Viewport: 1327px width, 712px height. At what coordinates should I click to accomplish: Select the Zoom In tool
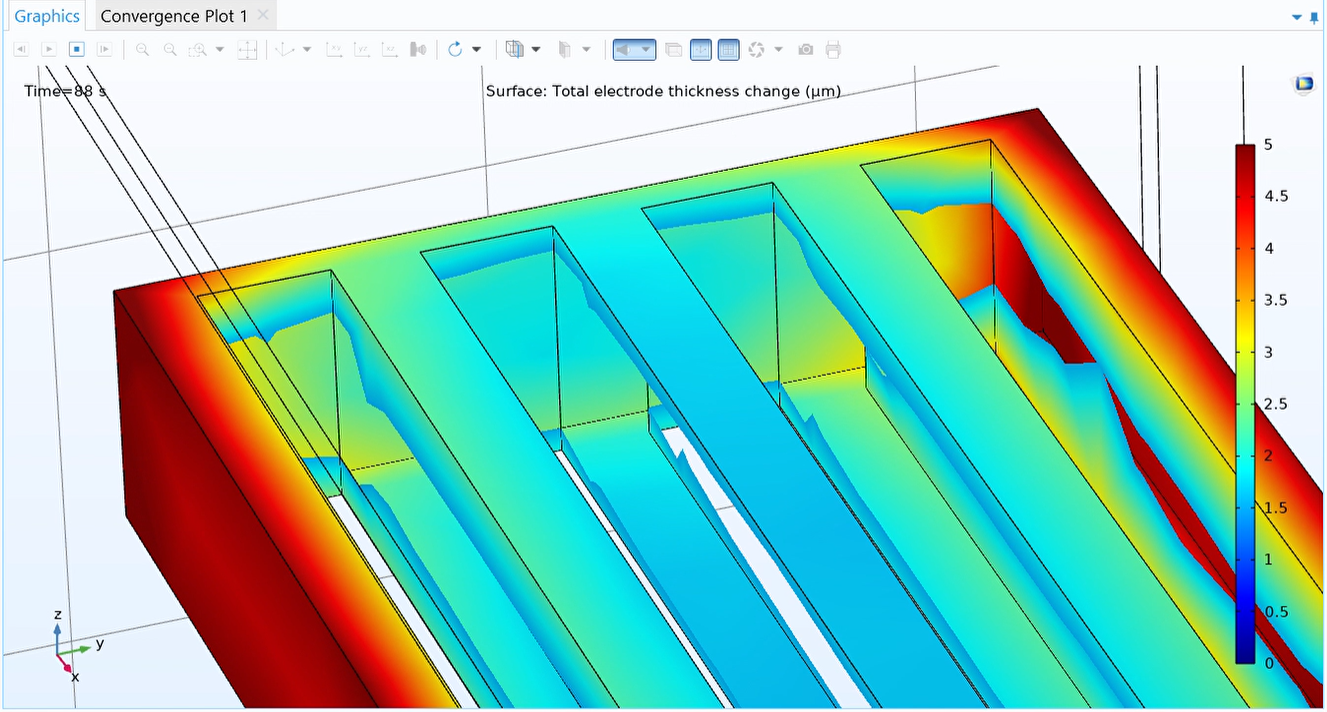[x=141, y=49]
